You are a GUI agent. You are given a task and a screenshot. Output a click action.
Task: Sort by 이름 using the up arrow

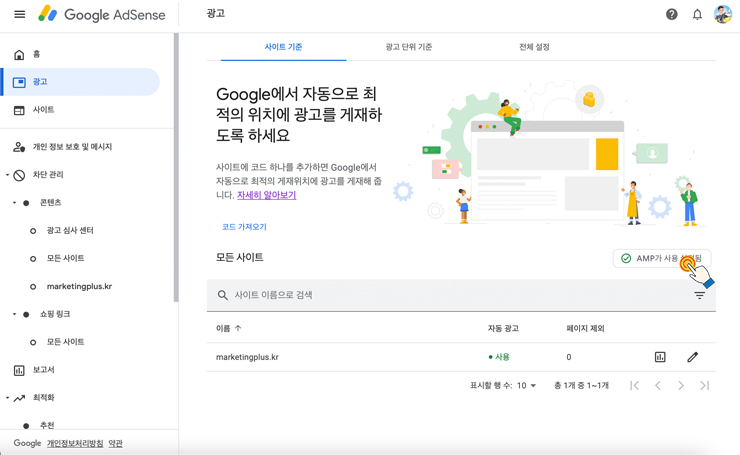tap(238, 328)
